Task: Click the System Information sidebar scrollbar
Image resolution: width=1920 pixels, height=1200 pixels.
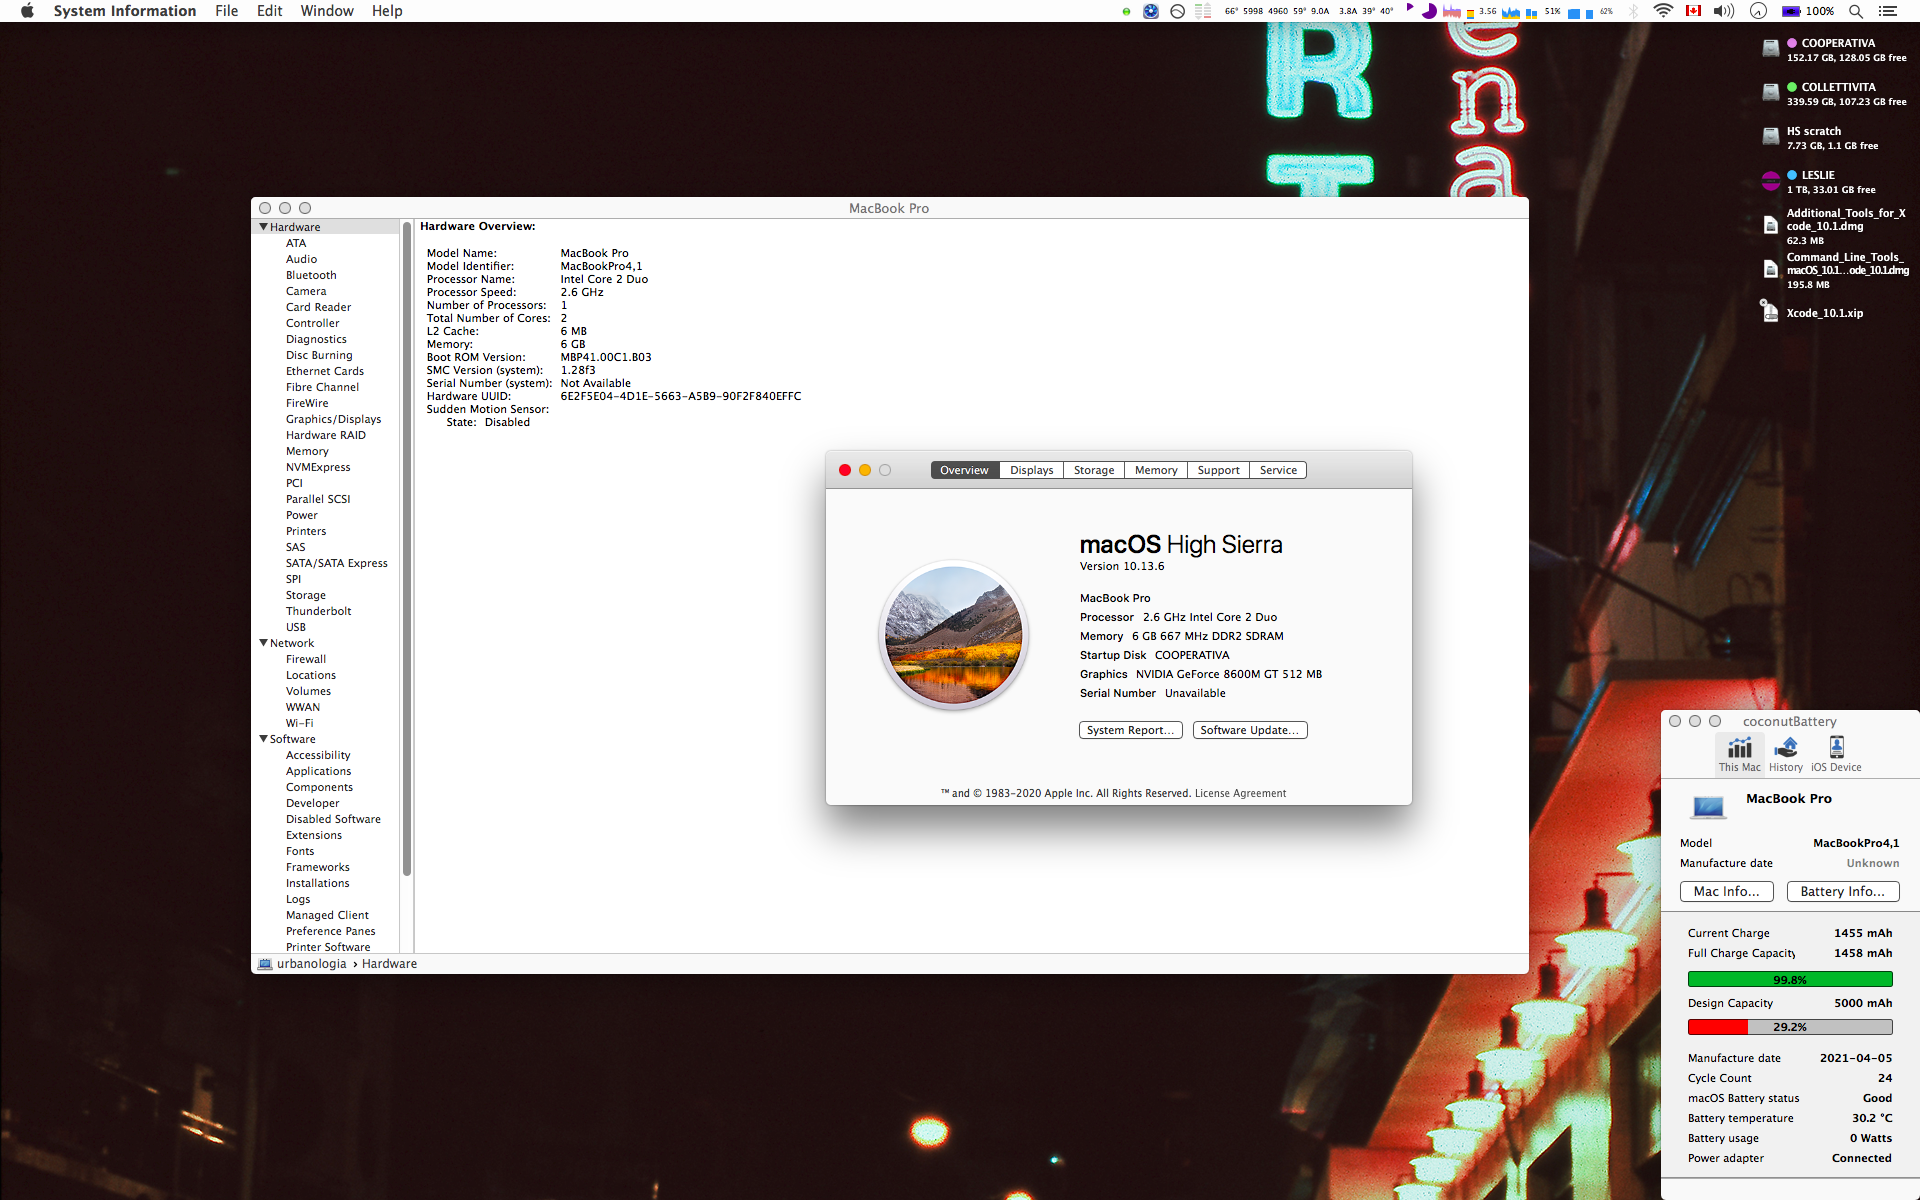Action: 407,548
